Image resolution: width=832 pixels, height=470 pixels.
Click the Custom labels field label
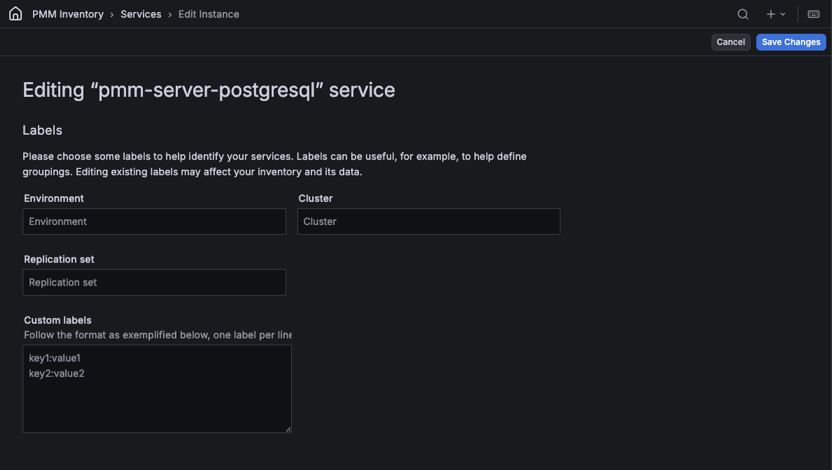coord(57,320)
